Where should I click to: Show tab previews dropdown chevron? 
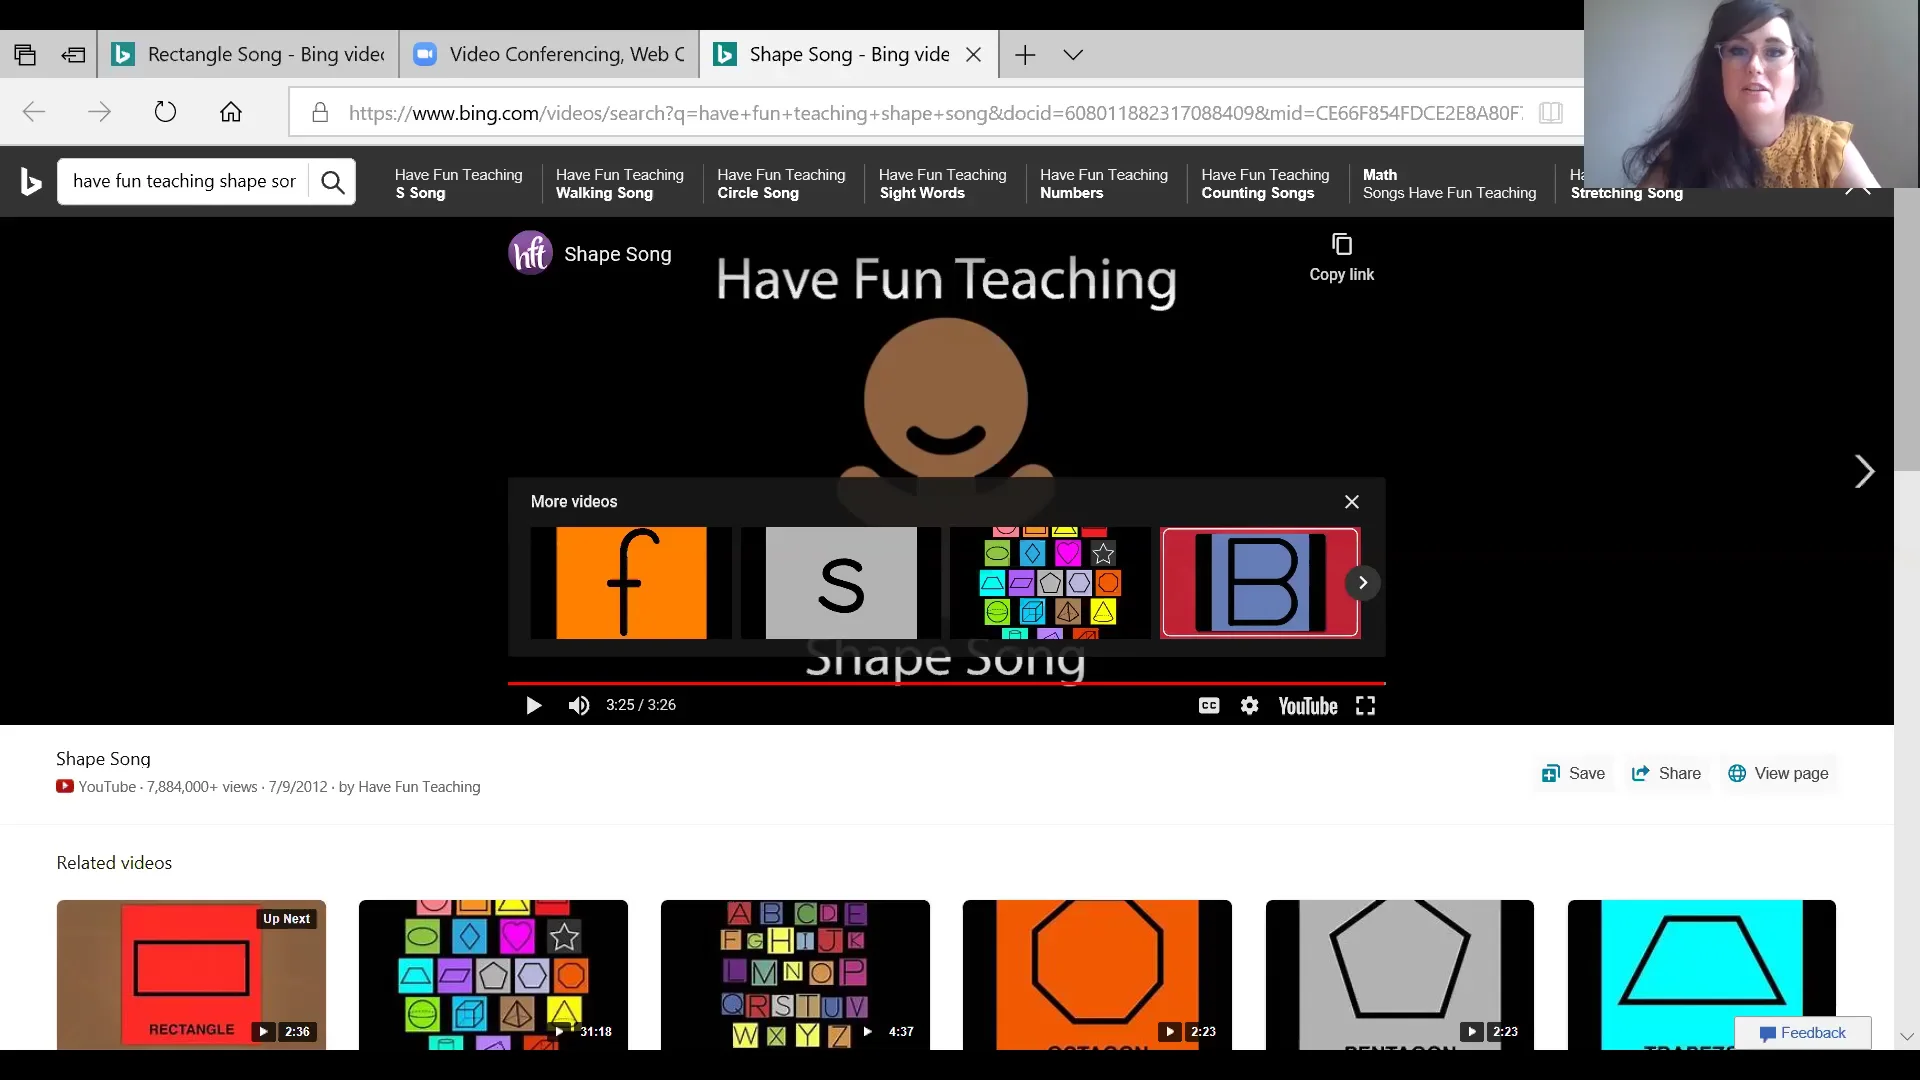point(1073,55)
